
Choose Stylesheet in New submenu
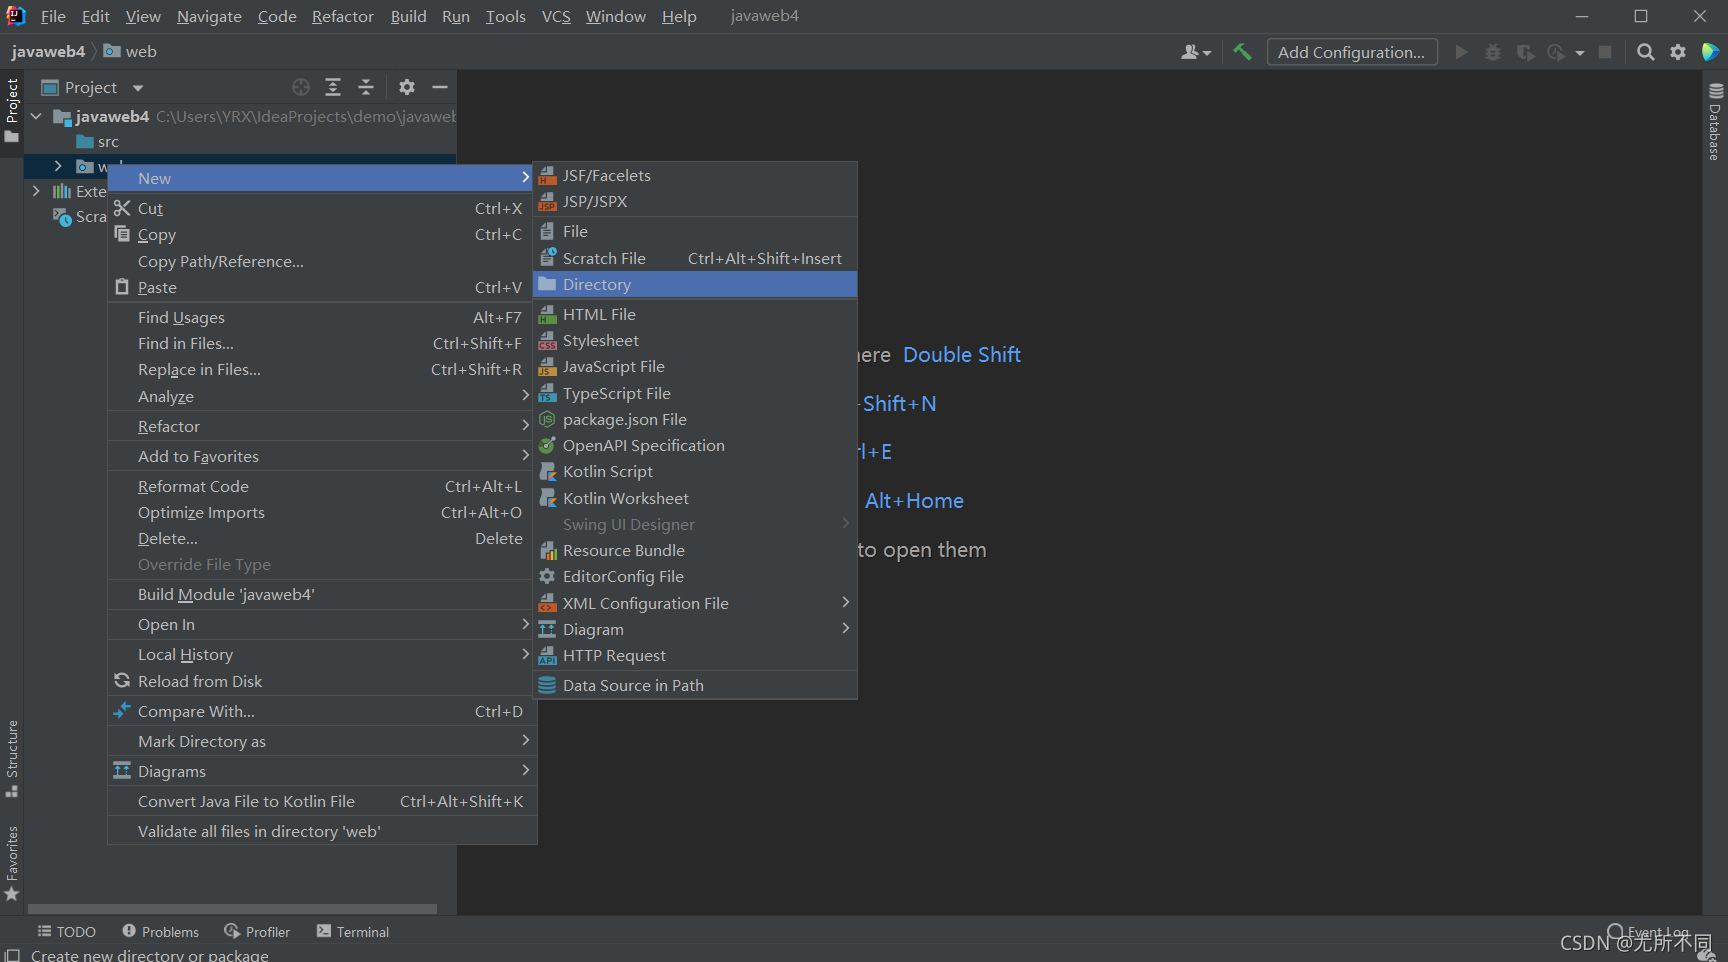(x=695, y=340)
